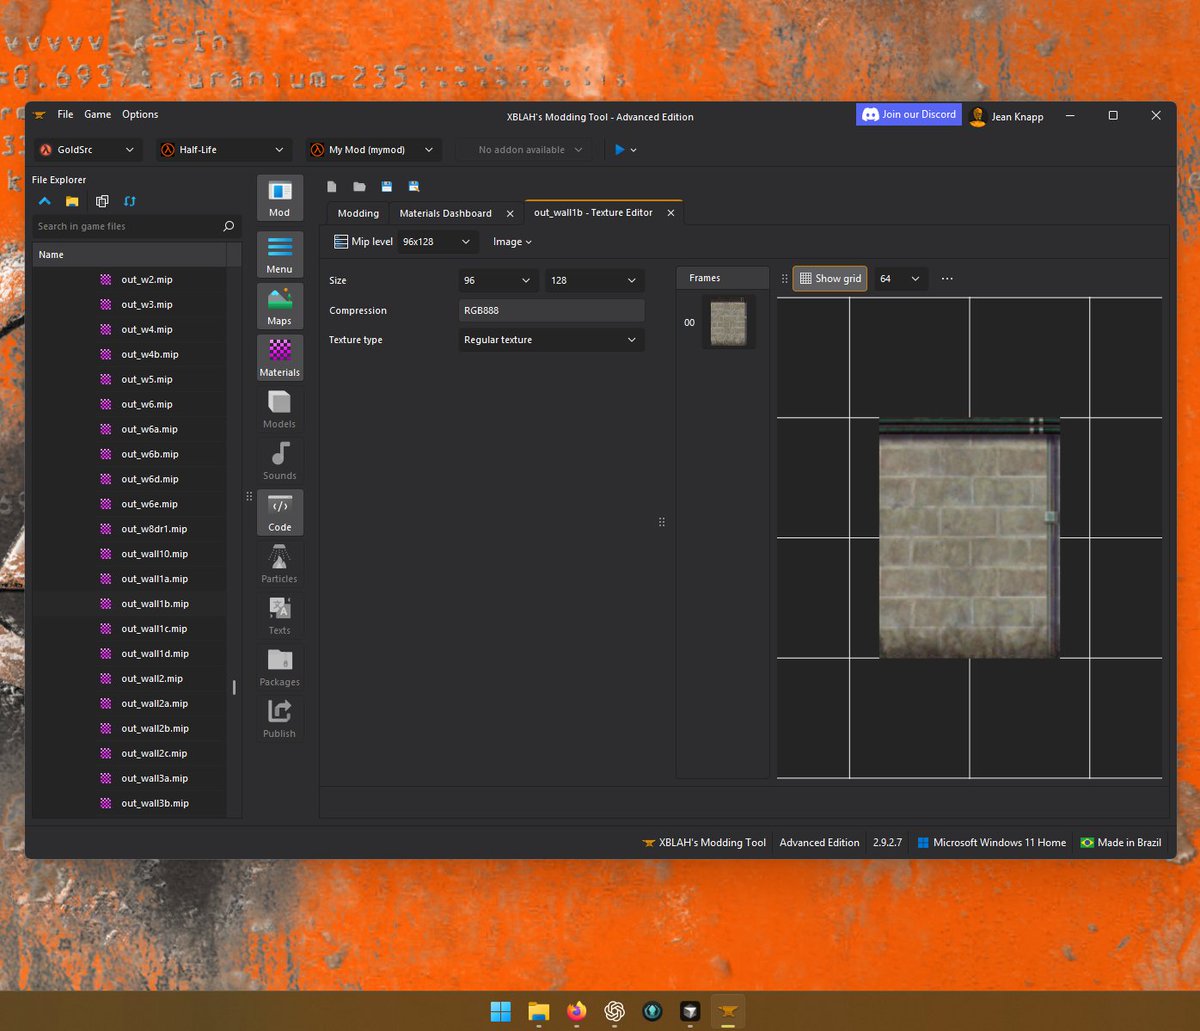Open the Texts section in sidebar
The height and width of the screenshot is (1031, 1200).
(x=280, y=616)
